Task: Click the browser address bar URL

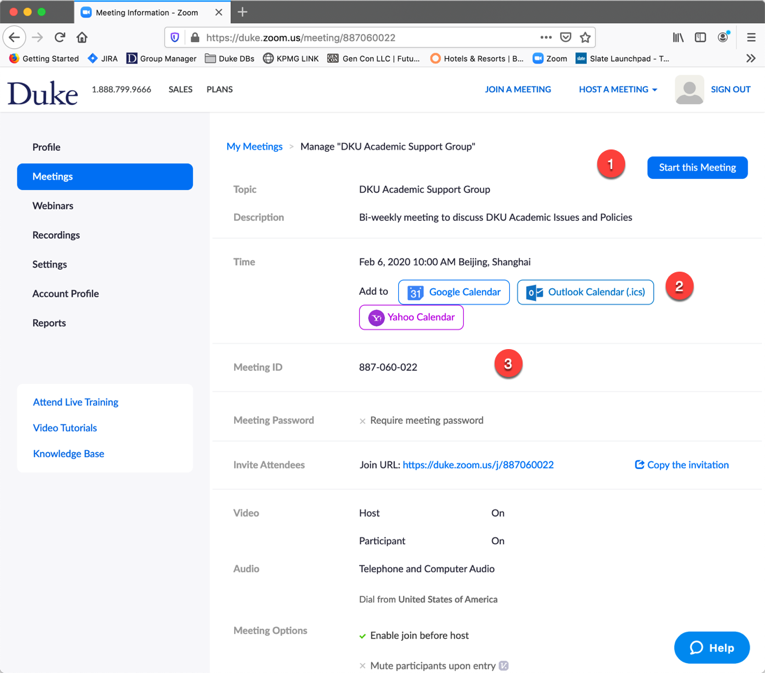Action: click(301, 38)
